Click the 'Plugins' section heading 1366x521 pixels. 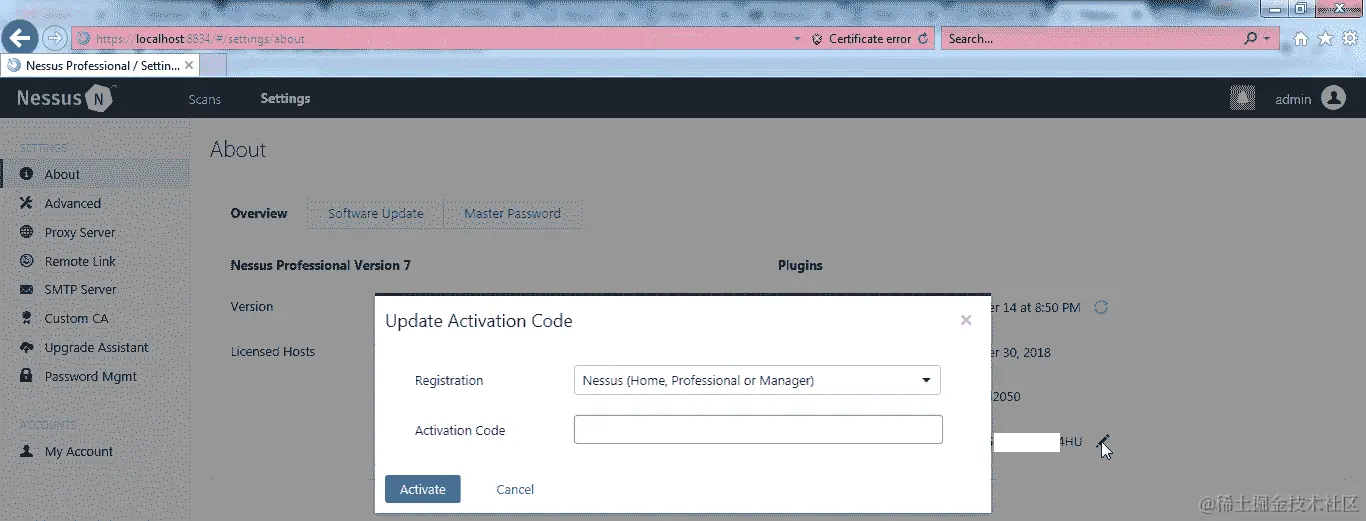point(800,265)
